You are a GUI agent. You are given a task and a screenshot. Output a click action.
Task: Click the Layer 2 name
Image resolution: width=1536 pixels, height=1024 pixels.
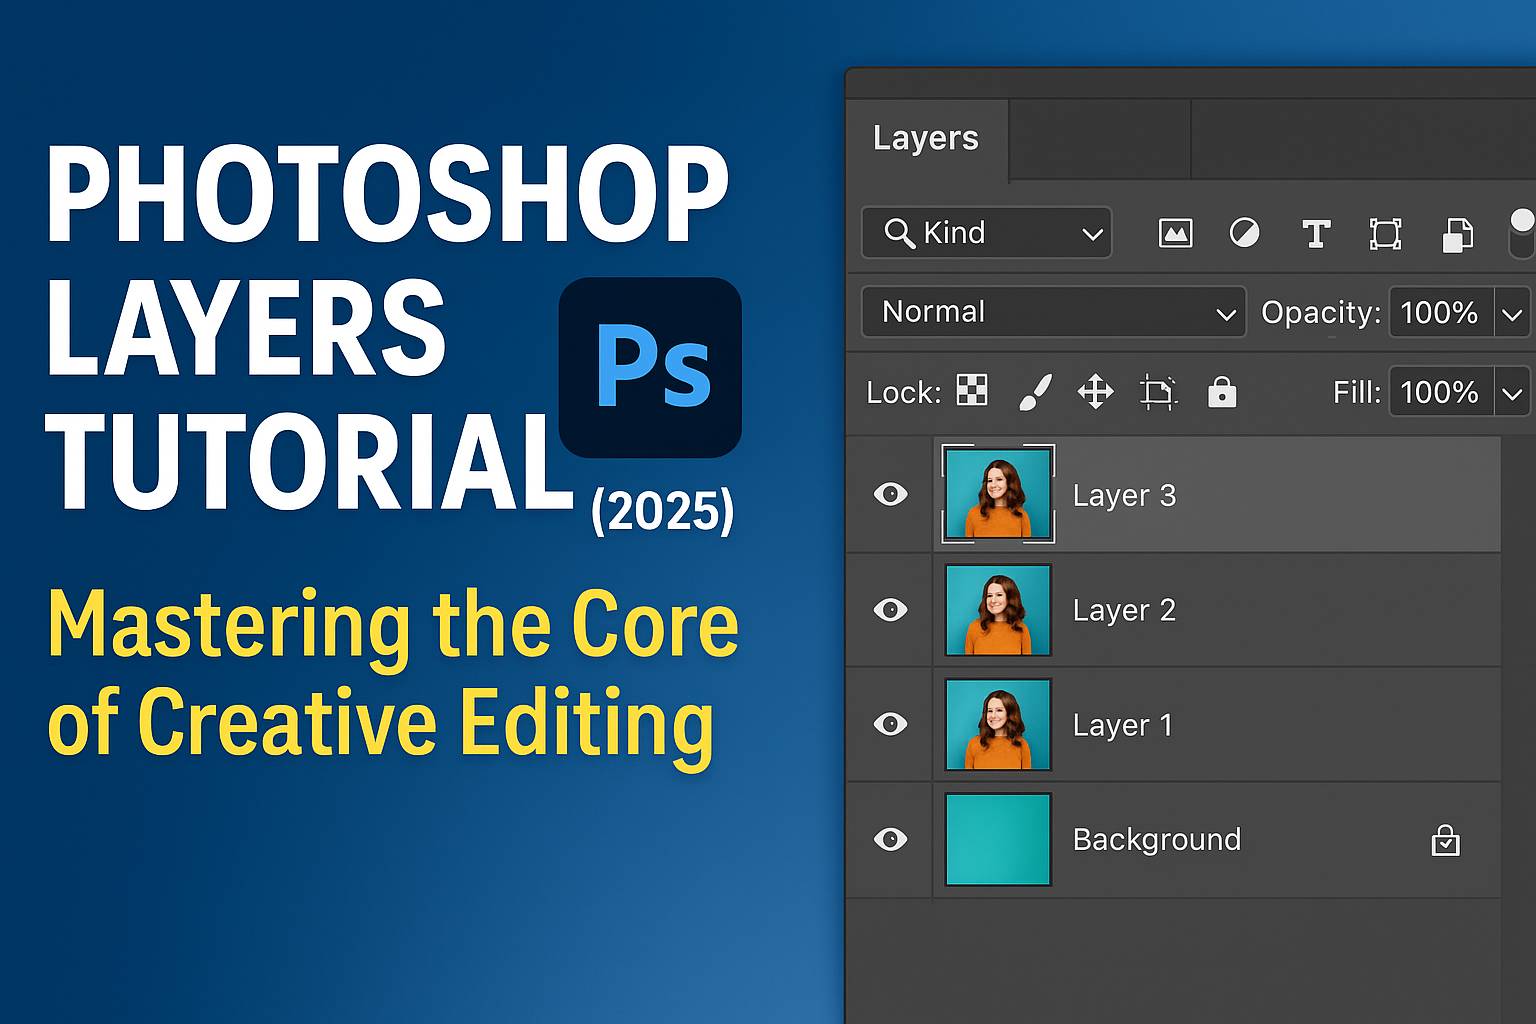tap(1124, 611)
